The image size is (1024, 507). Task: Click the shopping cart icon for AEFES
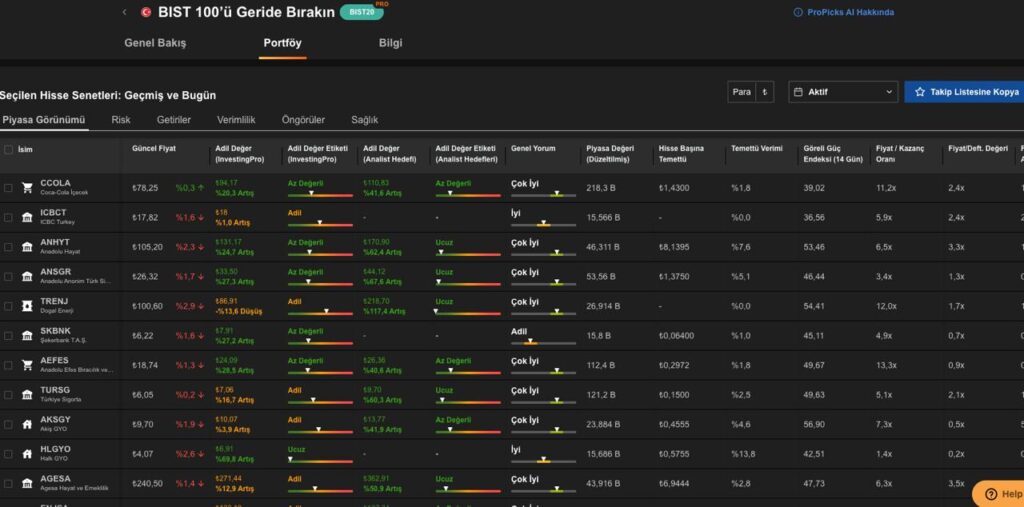(x=27, y=365)
